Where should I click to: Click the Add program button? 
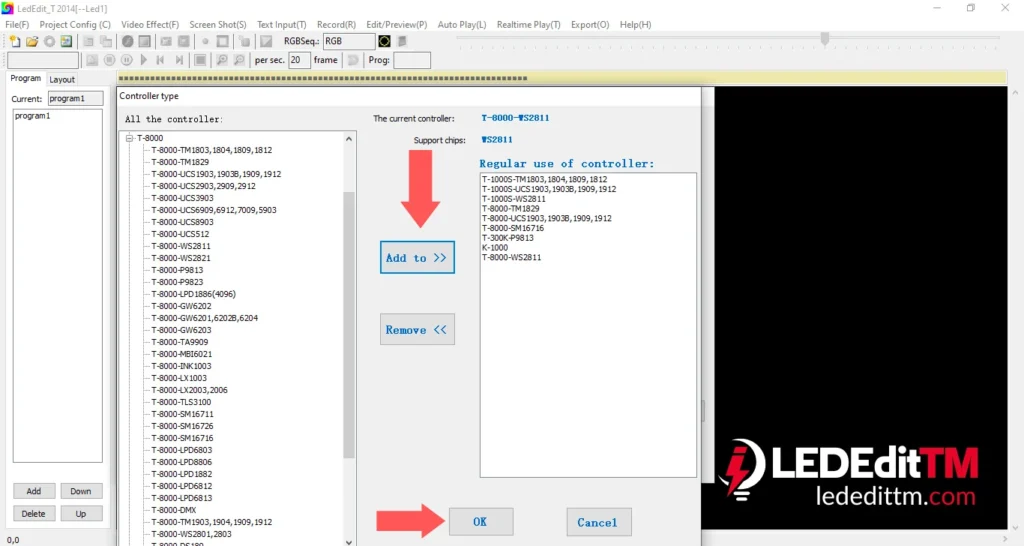coord(34,491)
